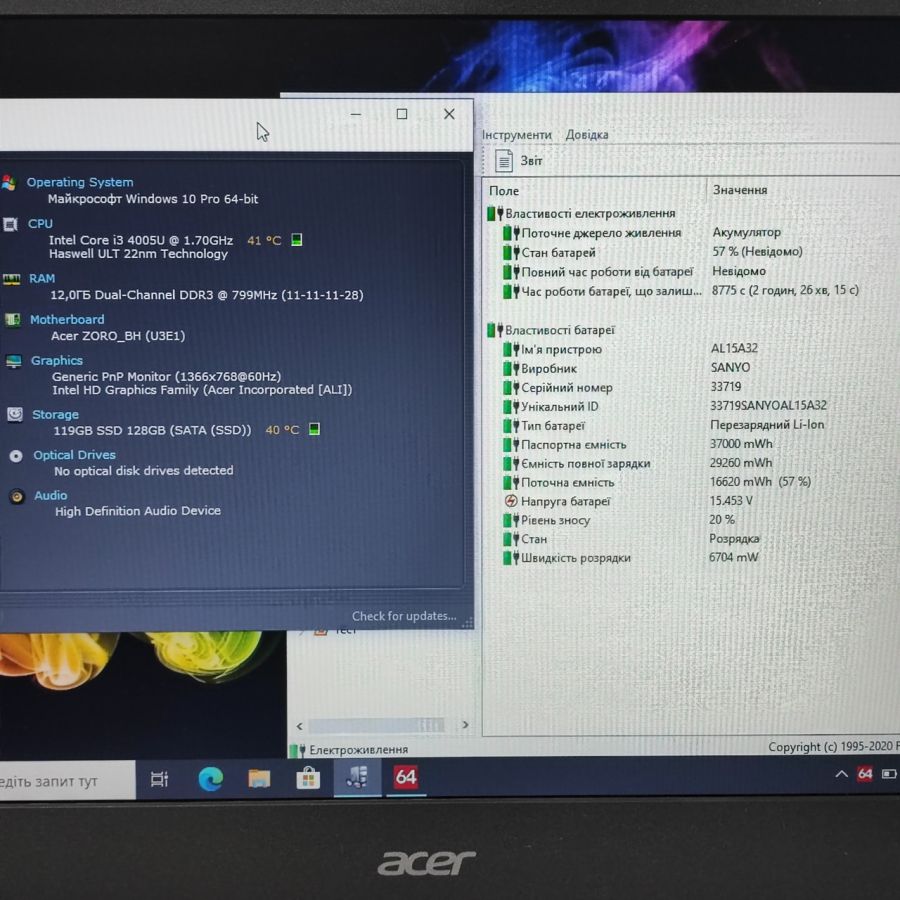Show hidden tray icons chevron
The height and width of the screenshot is (900, 900).
(841, 774)
